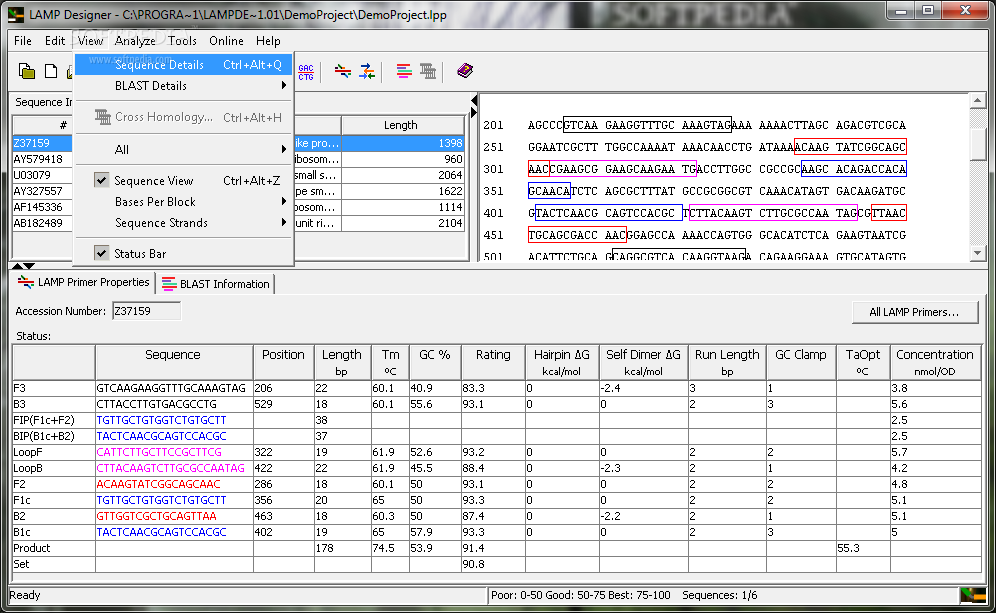Click the open project folder toolbar icon

tap(27, 71)
